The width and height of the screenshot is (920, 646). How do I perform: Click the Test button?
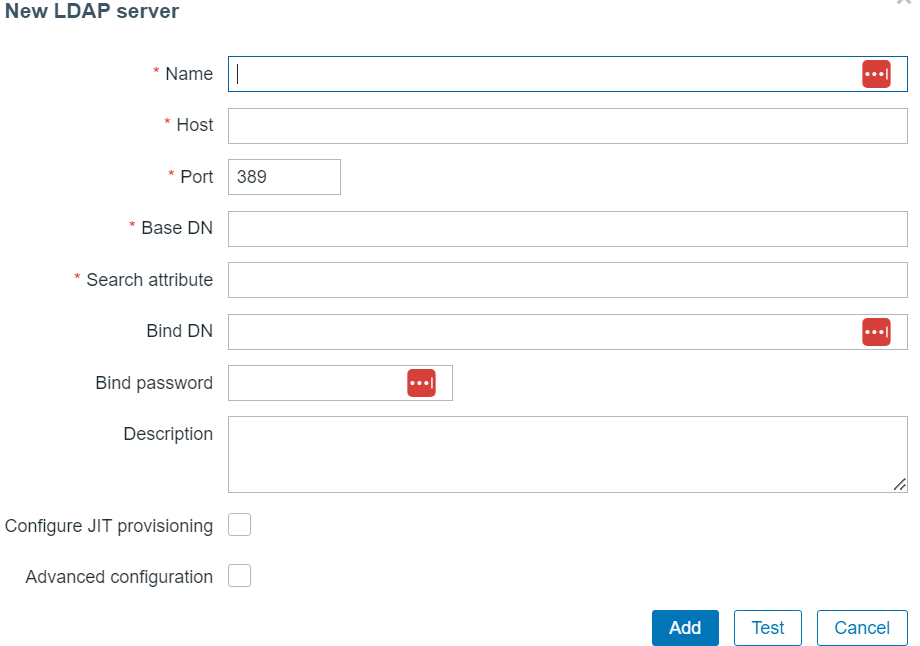point(768,628)
